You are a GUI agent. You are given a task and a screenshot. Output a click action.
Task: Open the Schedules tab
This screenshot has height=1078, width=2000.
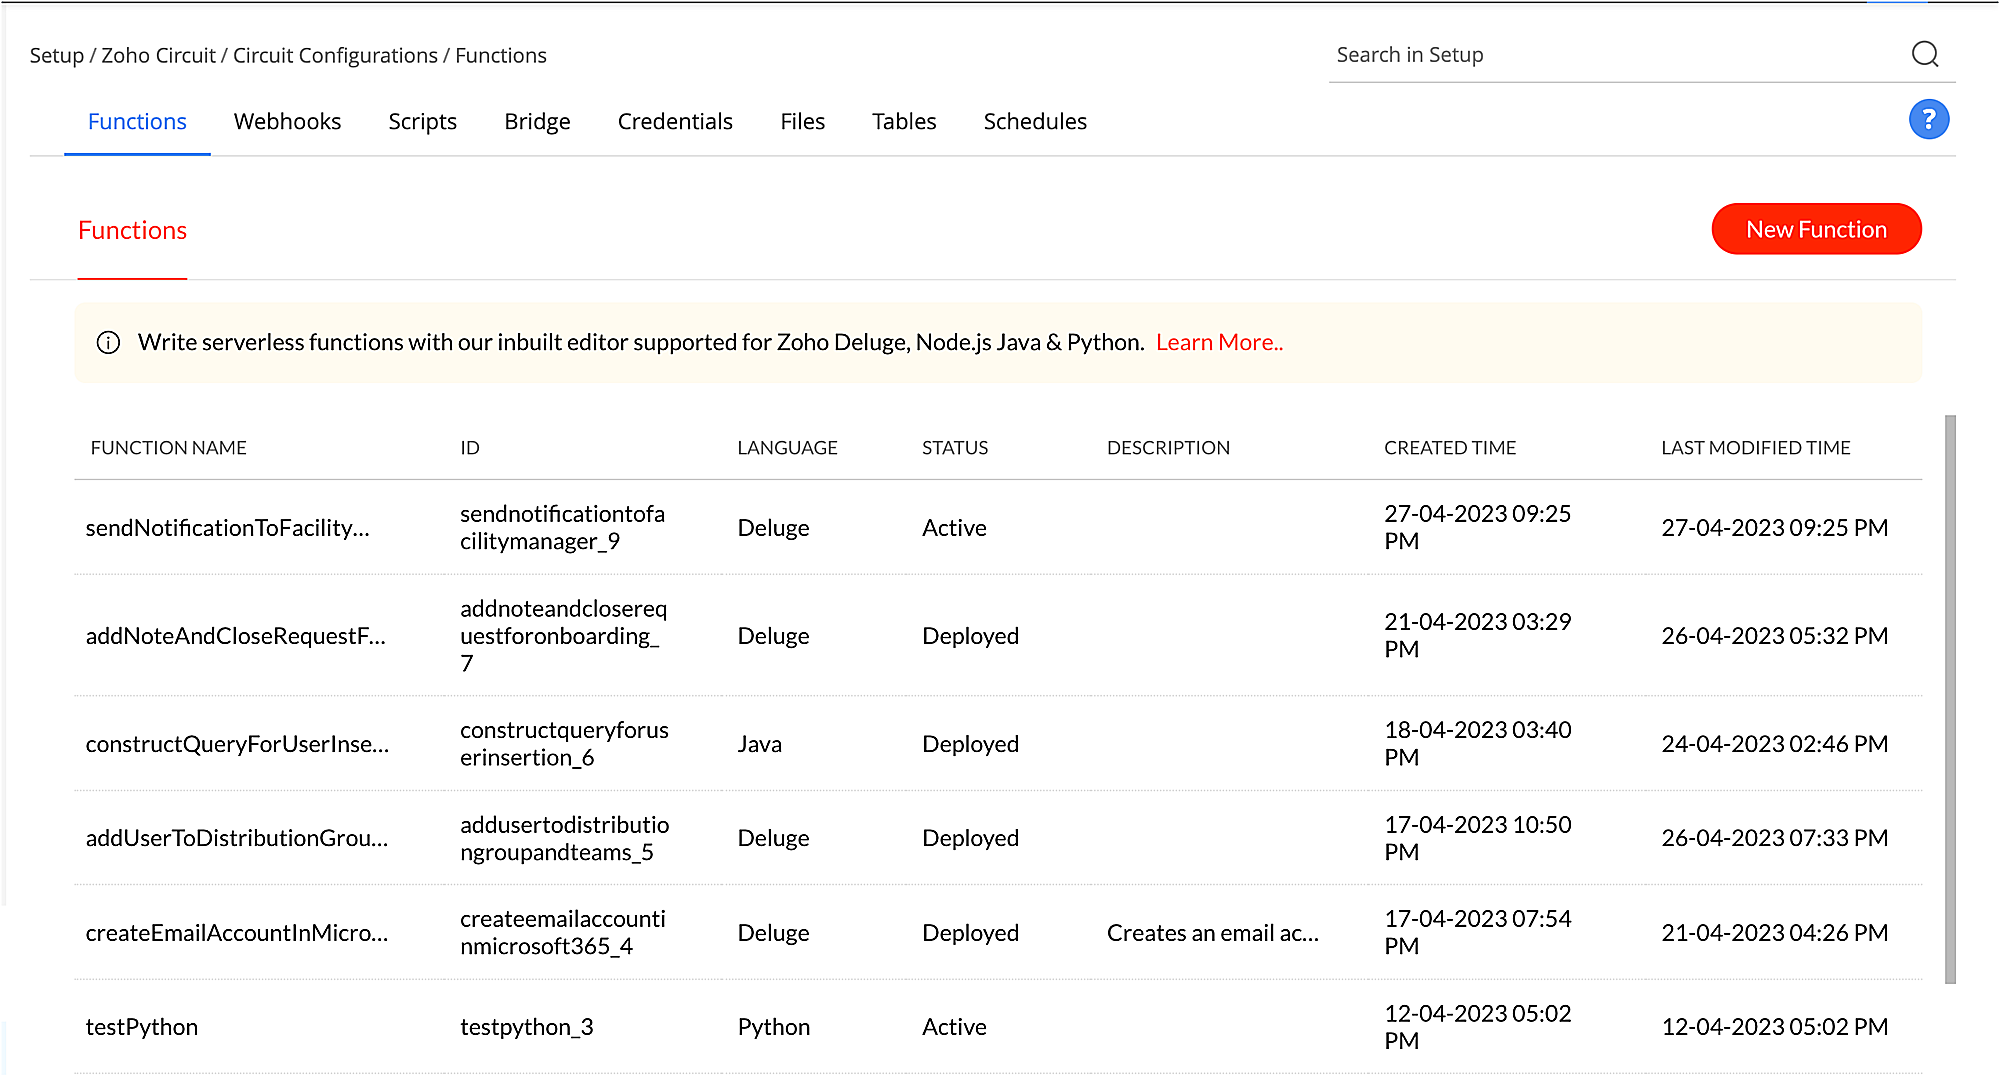[1034, 122]
